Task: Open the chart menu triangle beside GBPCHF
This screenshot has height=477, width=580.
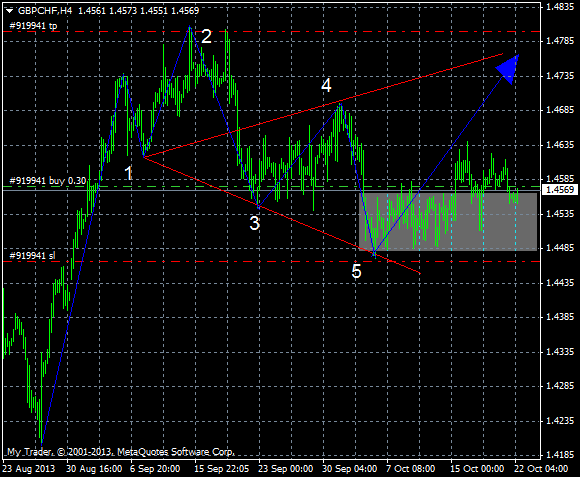Action: [10, 11]
